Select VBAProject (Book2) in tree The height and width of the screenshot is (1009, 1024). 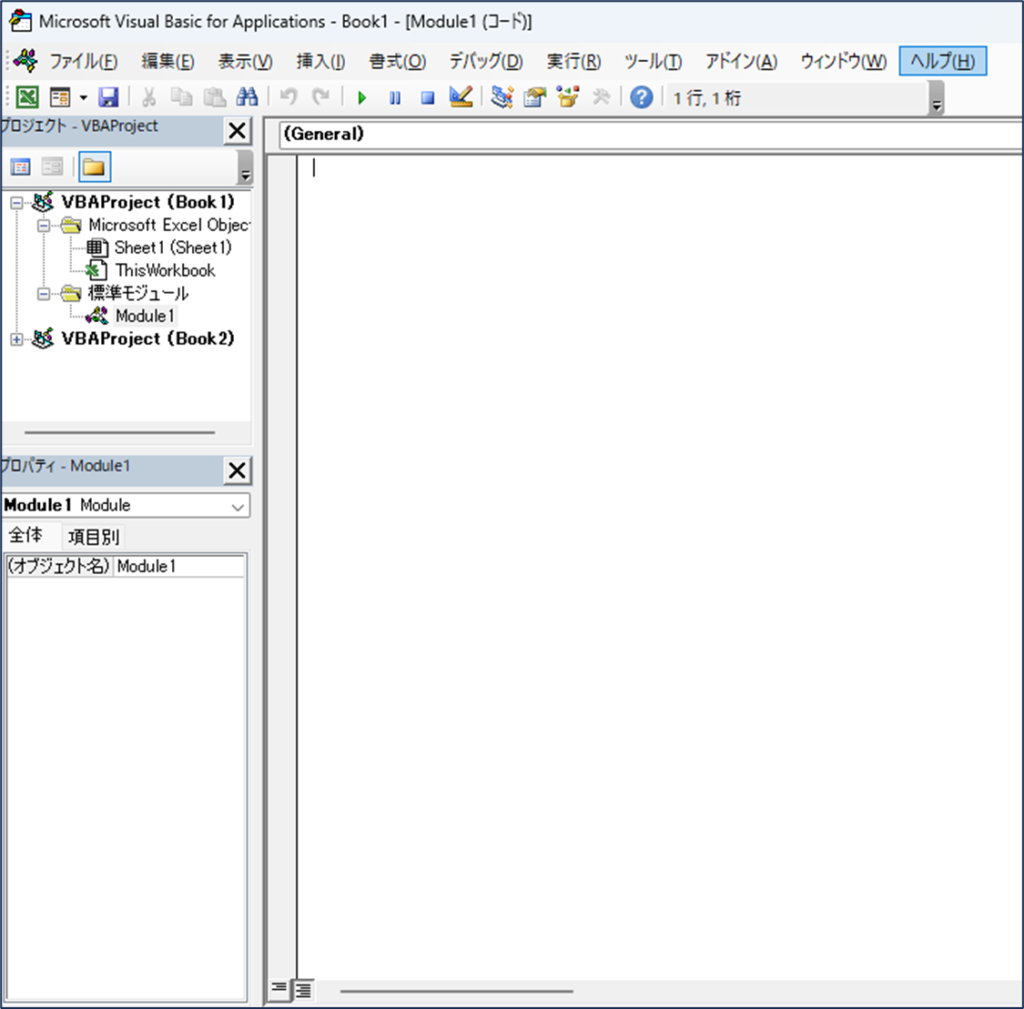[148, 338]
